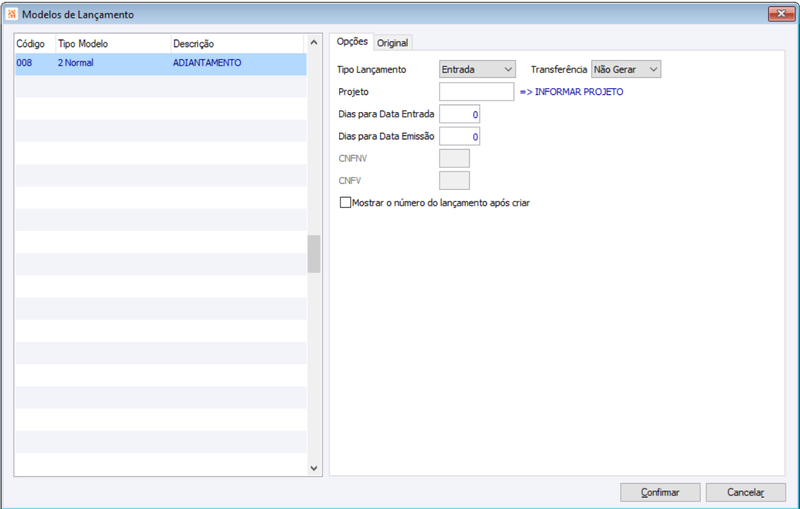Screen dimensions: 800x509
Task: Click the Confirmar button
Action: (660, 492)
